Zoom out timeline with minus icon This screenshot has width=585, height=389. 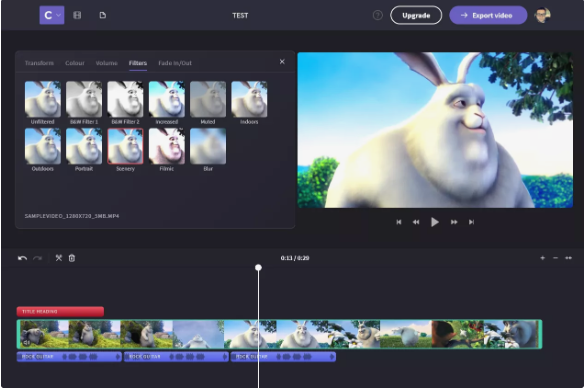pyautogui.click(x=556, y=258)
